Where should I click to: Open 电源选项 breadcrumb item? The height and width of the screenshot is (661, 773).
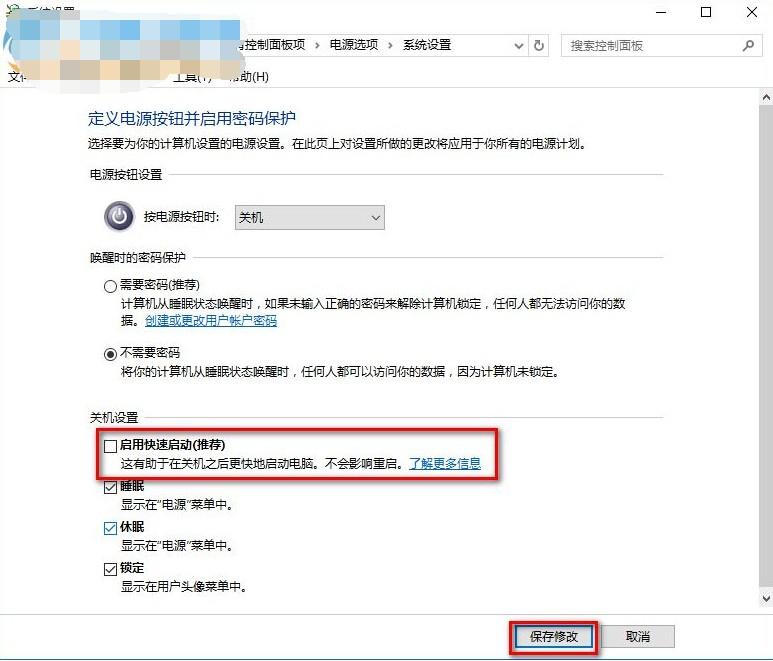pyautogui.click(x=354, y=45)
